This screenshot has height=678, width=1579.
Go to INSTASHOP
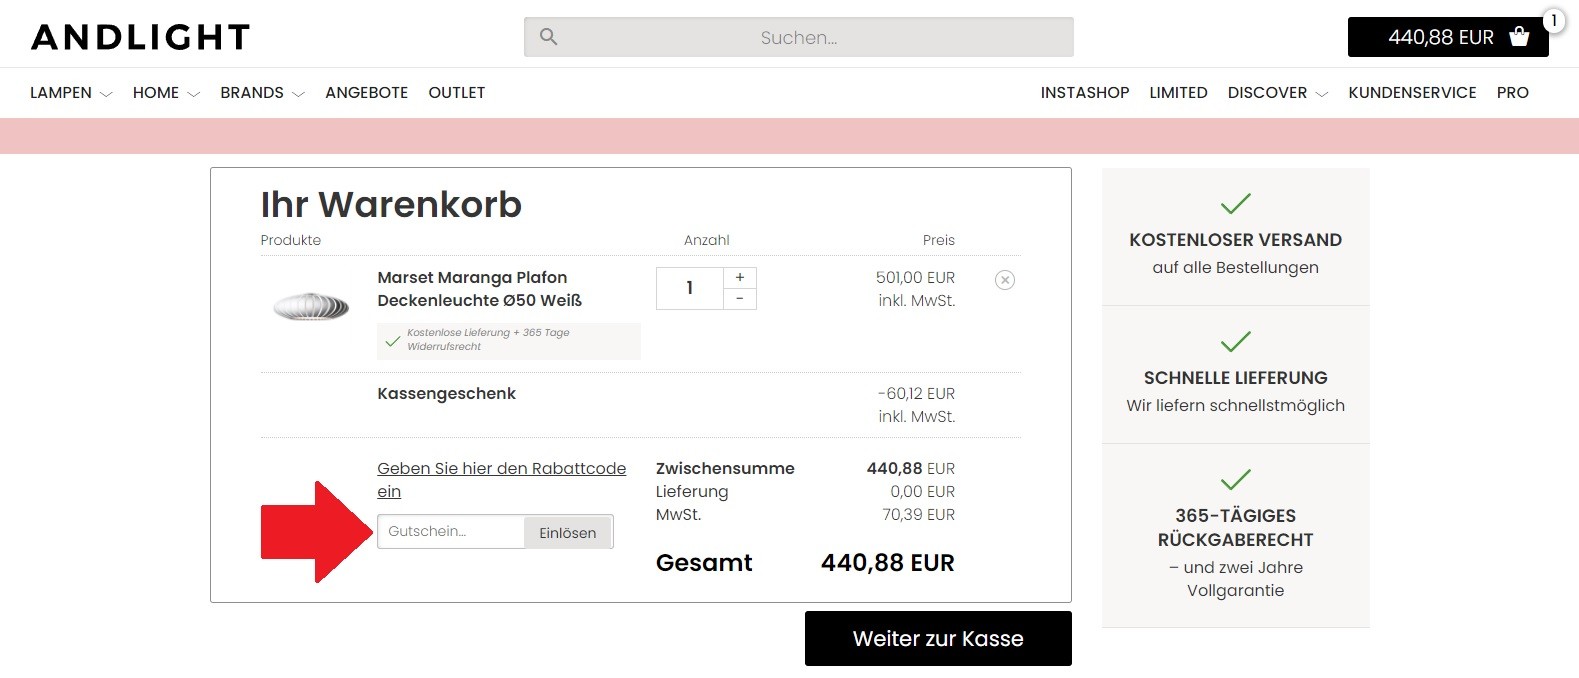(x=1085, y=93)
